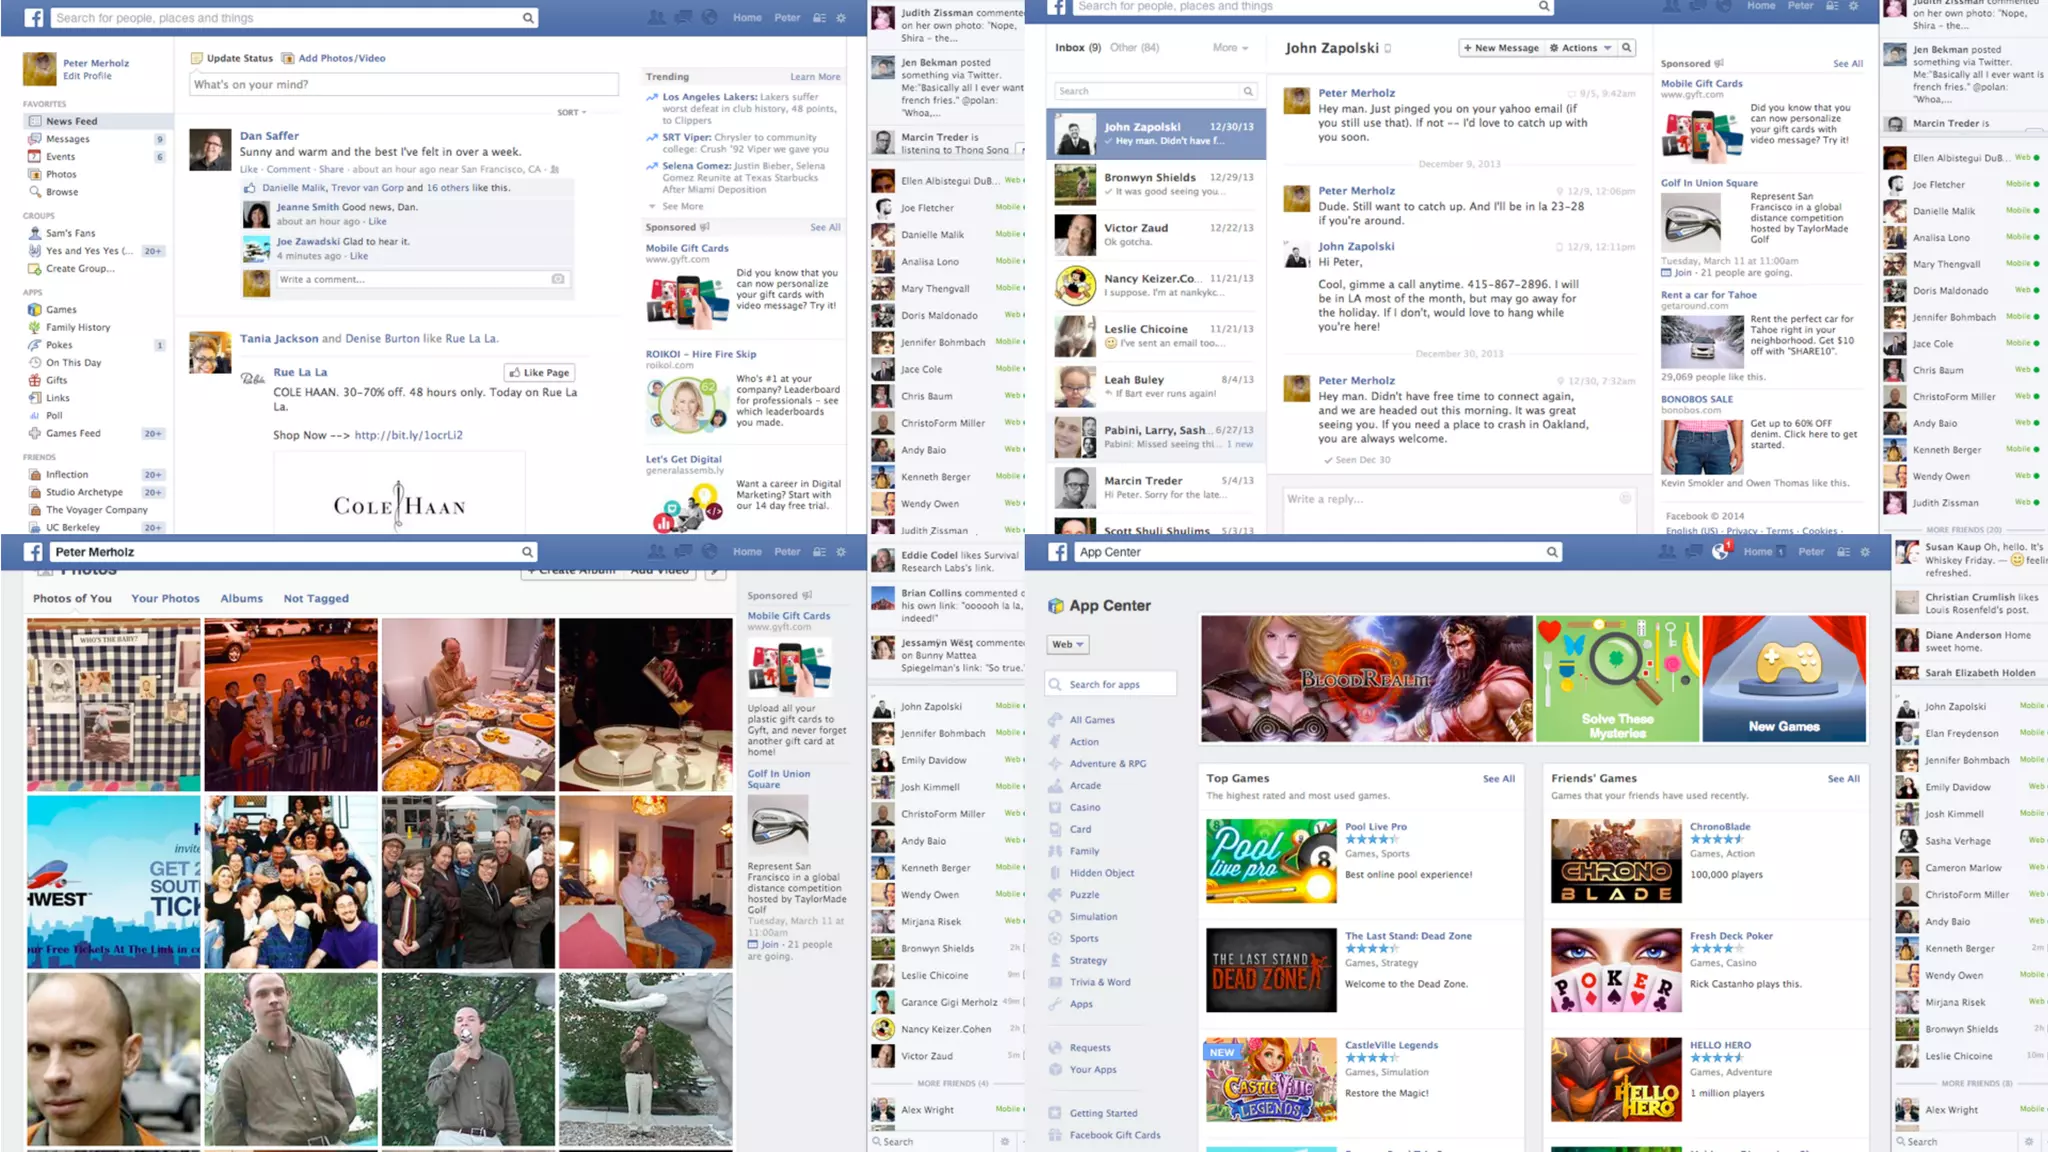The image size is (2048, 1152).
Task: Click the search icon in App Center search bar
Action: (x=1552, y=552)
